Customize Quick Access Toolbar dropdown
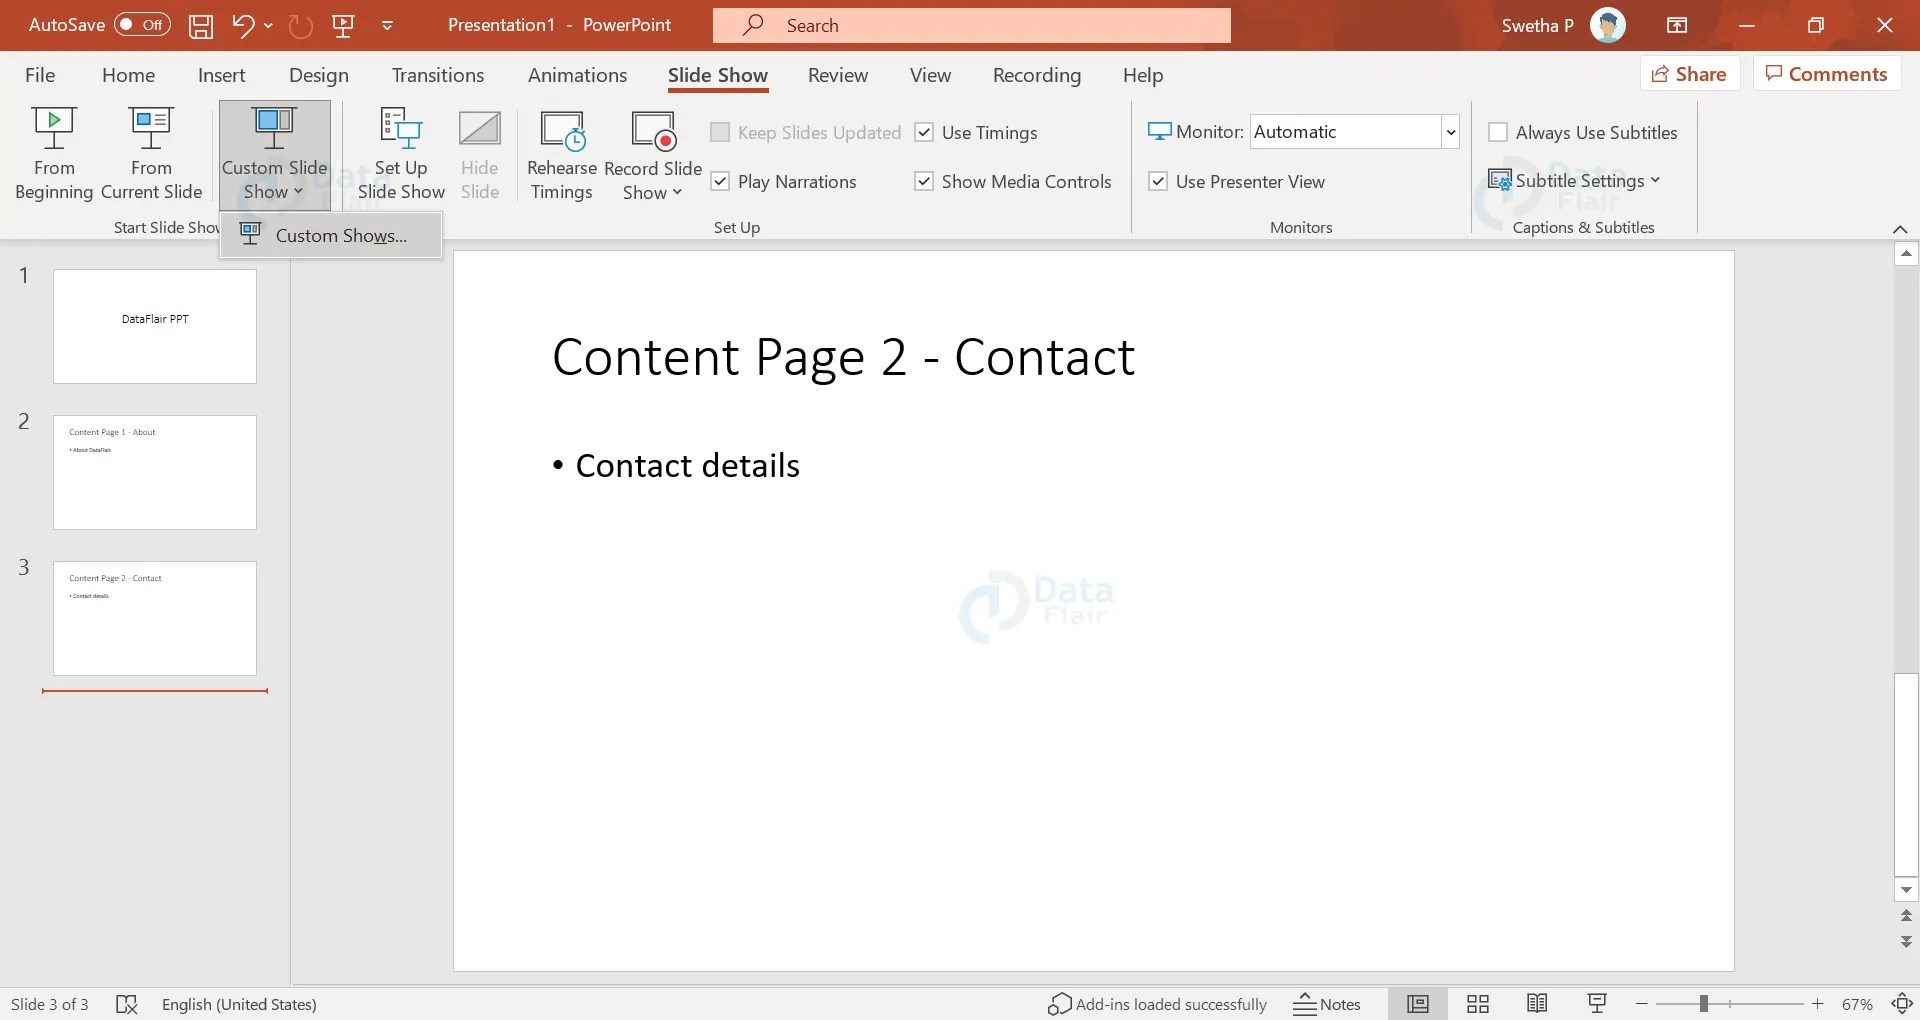Image resolution: width=1920 pixels, height=1020 pixels. click(387, 25)
